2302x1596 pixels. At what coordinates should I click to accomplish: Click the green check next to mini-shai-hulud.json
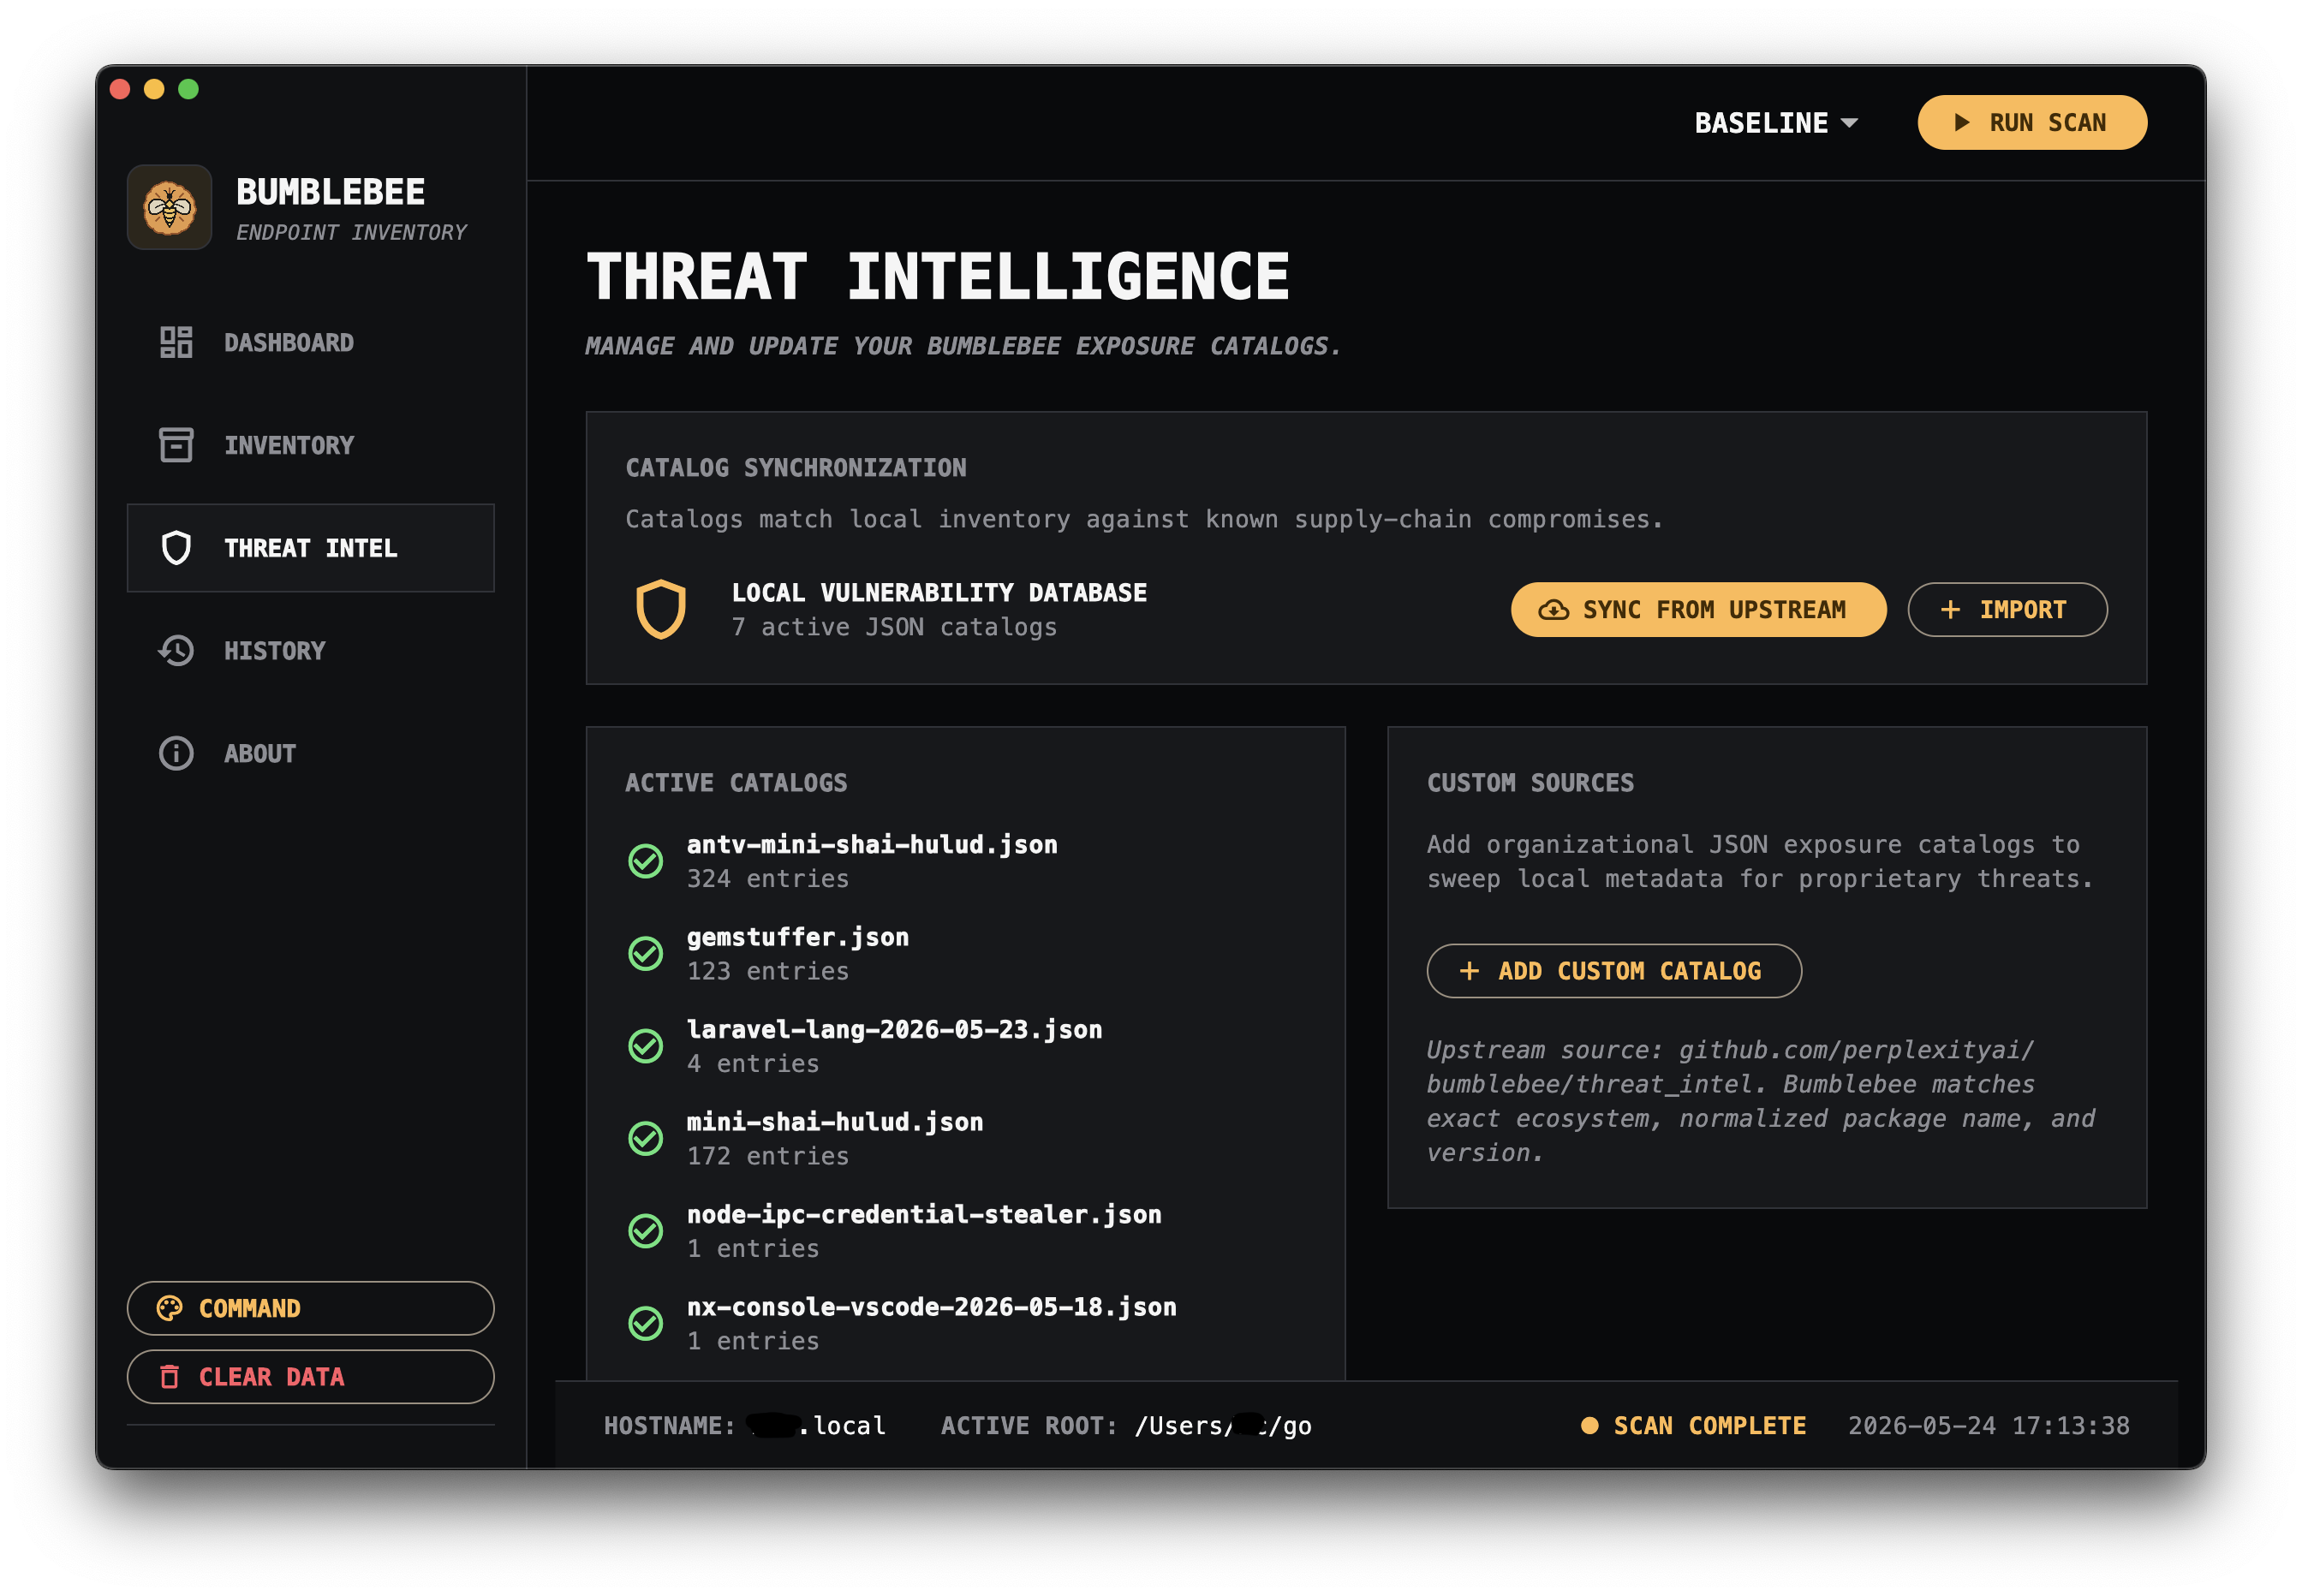(645, 1138)
